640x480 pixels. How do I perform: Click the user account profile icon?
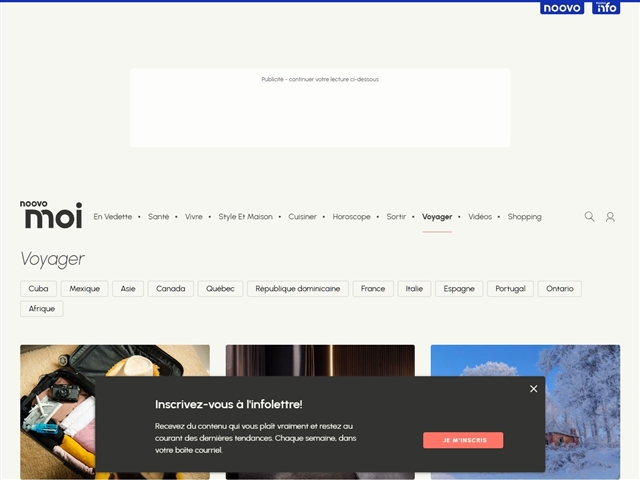tap(610, 217)
